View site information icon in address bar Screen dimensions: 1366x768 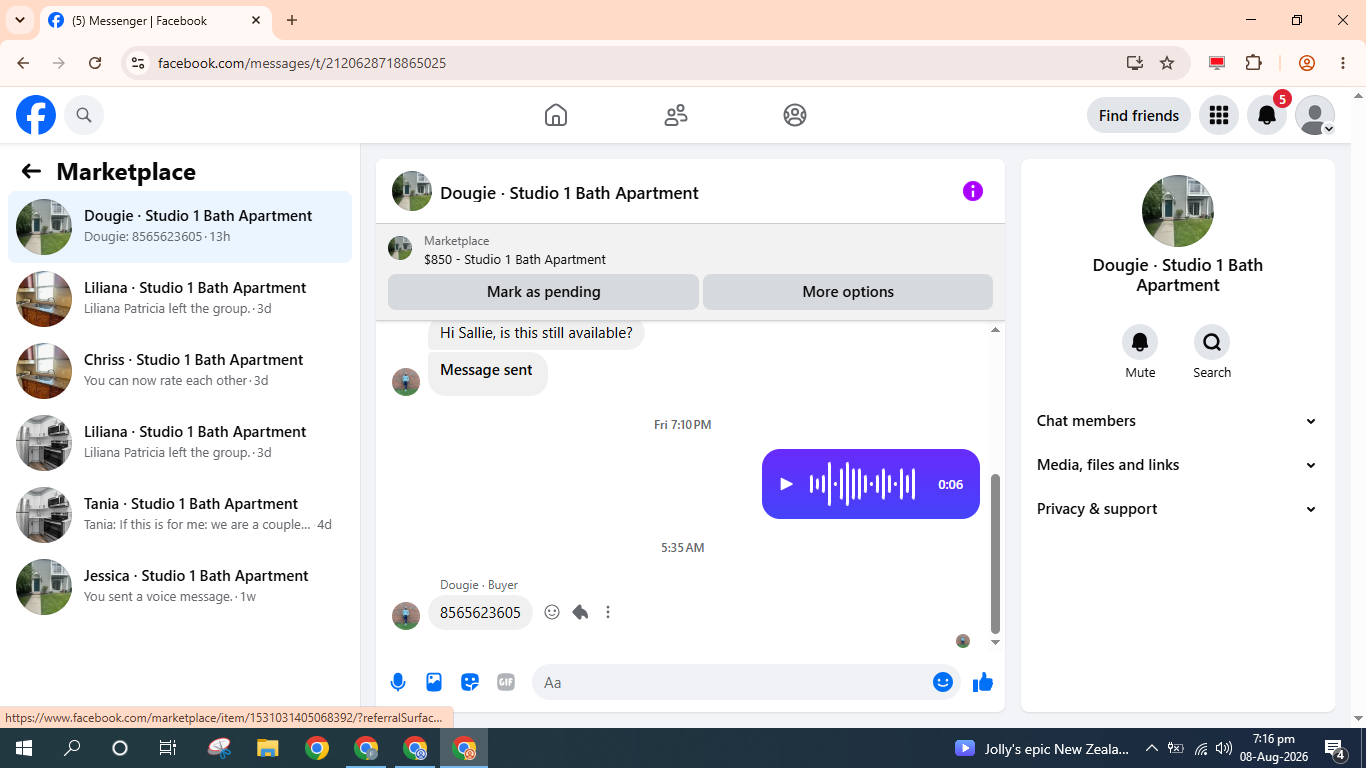pyautogui.click(x=138, y=63)
